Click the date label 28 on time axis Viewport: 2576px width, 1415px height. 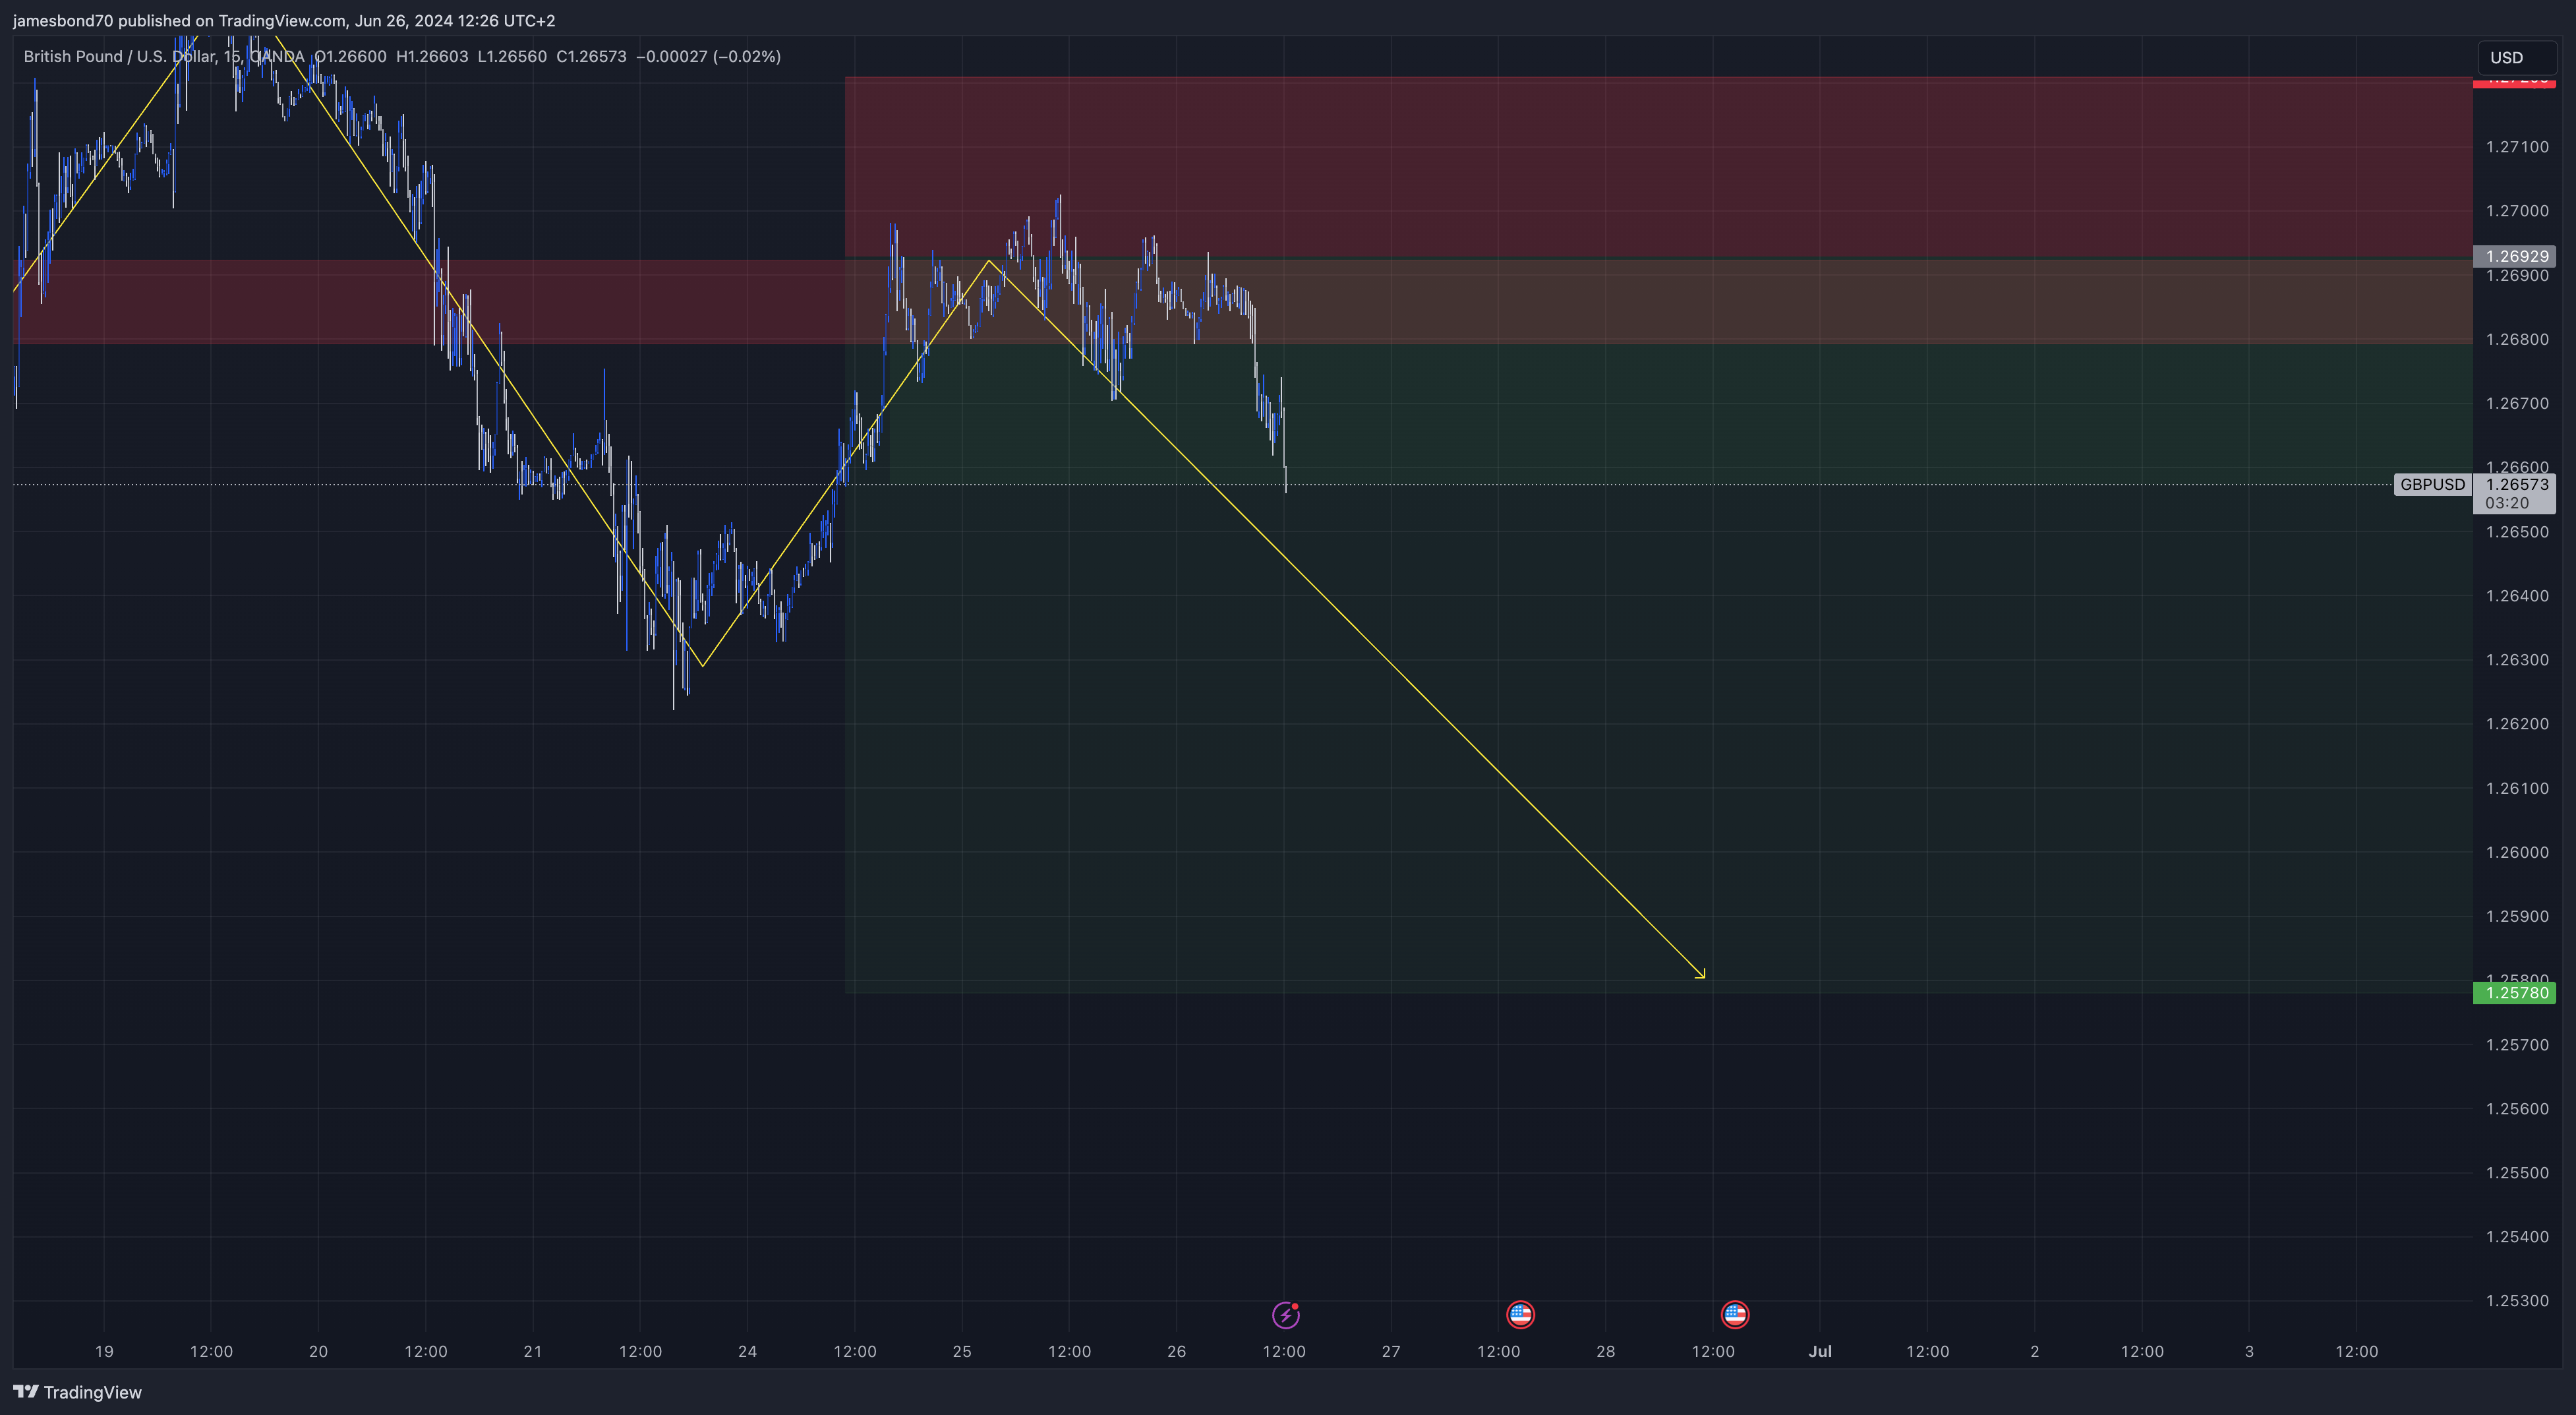tap(1605, 1351)
